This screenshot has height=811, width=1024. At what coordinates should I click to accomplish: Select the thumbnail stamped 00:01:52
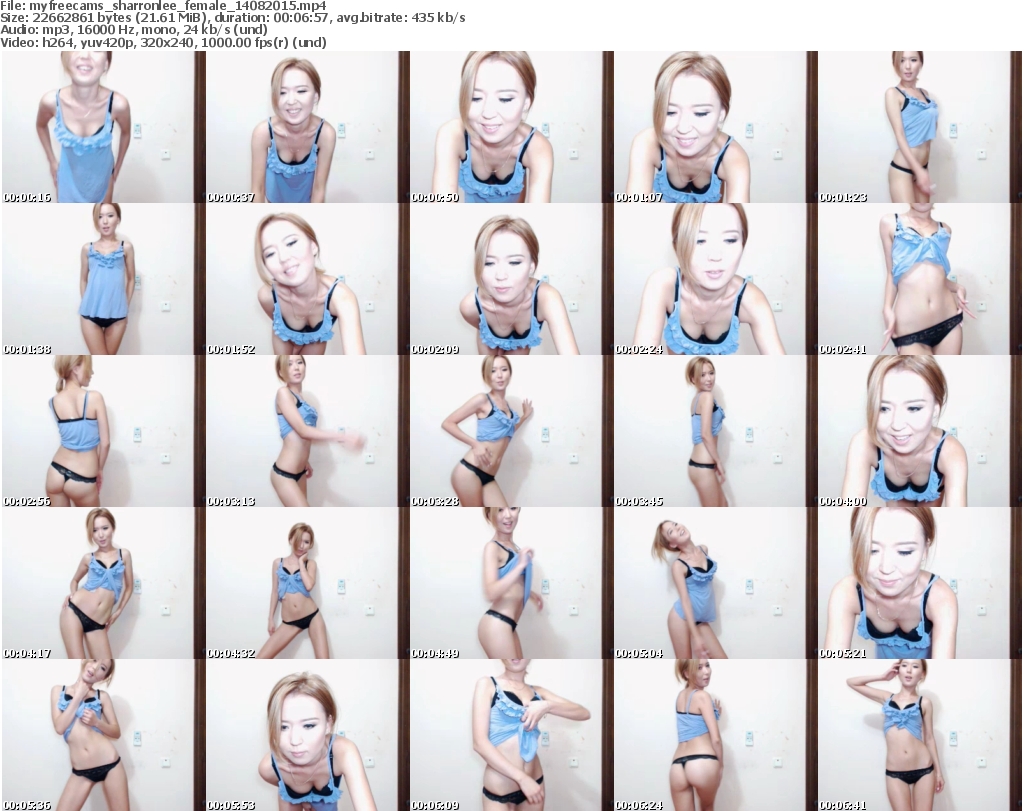tap(308, 279)
